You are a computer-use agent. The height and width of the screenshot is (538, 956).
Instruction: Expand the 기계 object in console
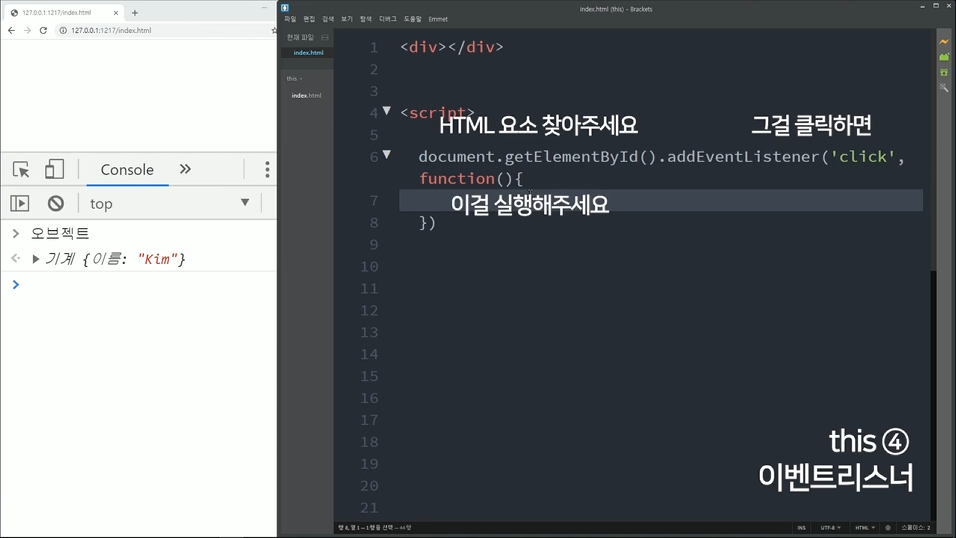coord(35,259)
